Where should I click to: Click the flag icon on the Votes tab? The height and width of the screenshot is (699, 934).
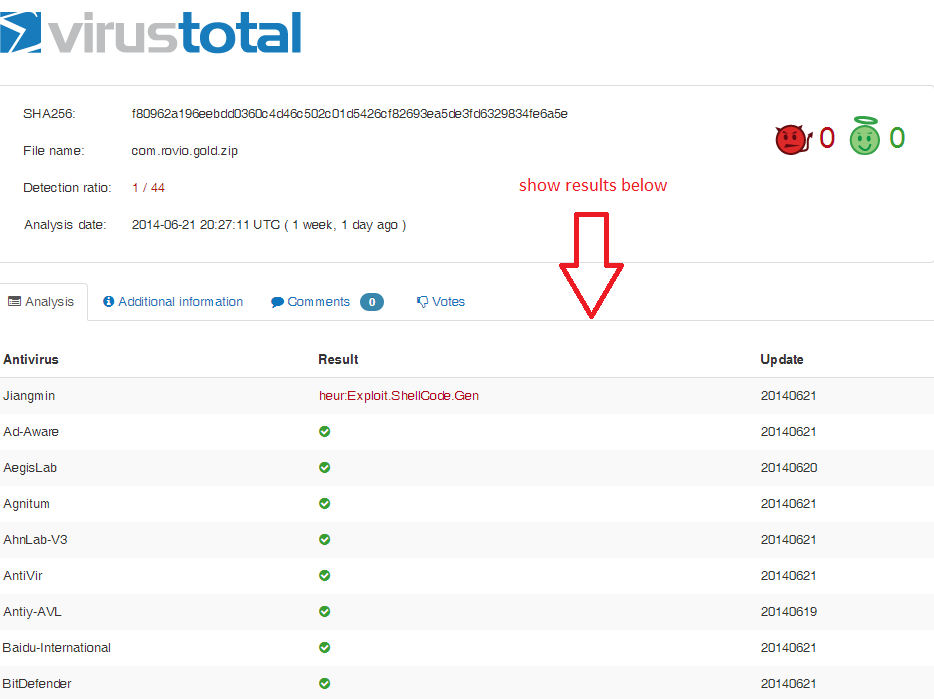tap(423, 301)
